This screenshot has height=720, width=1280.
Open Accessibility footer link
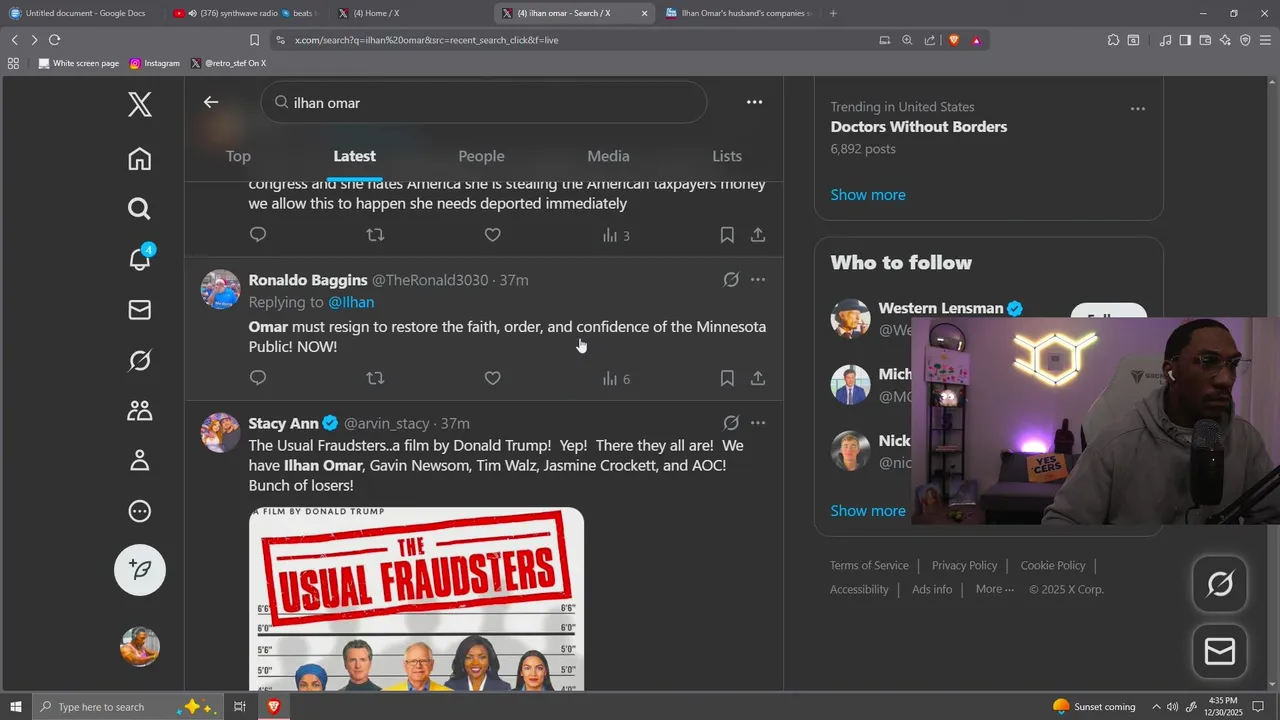(x=859, y=590)
